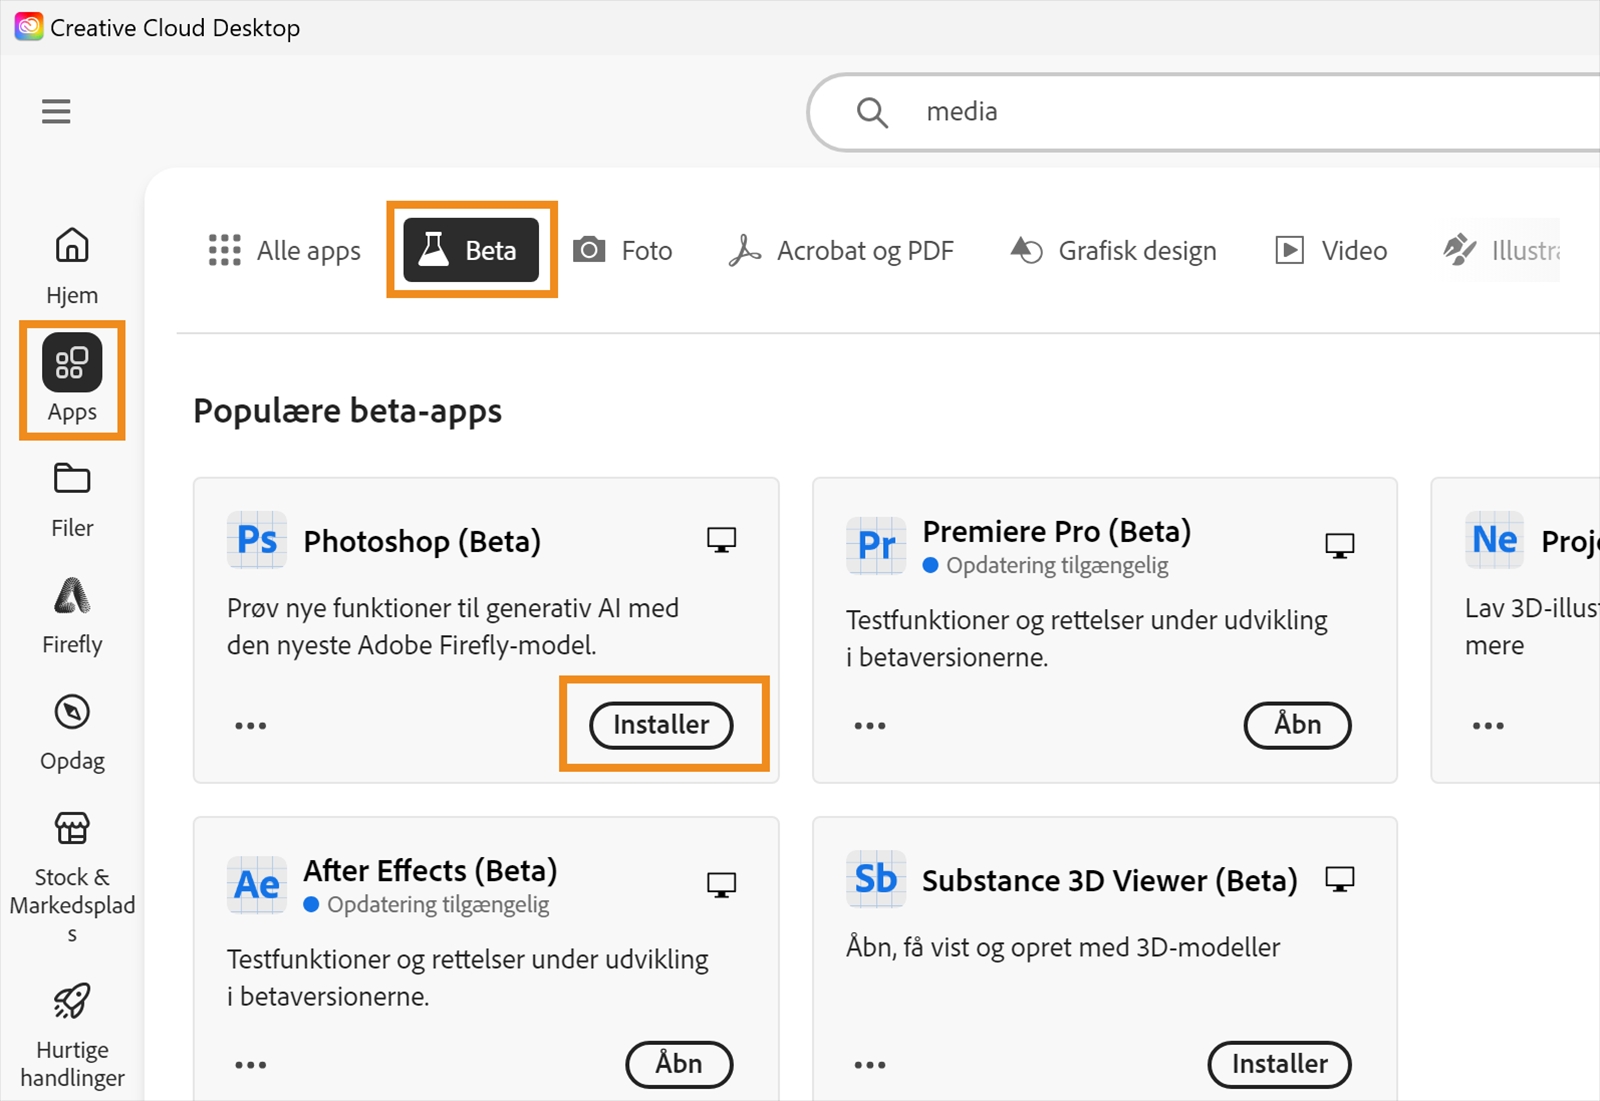This screenshot has width=1600, height=1101.
Task: Open Filer from the sidebar
Action: tap(71, 497)
